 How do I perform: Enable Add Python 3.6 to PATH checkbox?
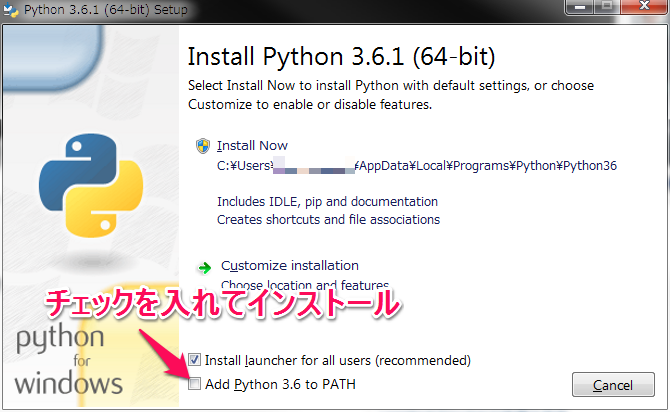pyautogui.click(x=194, y=383)
